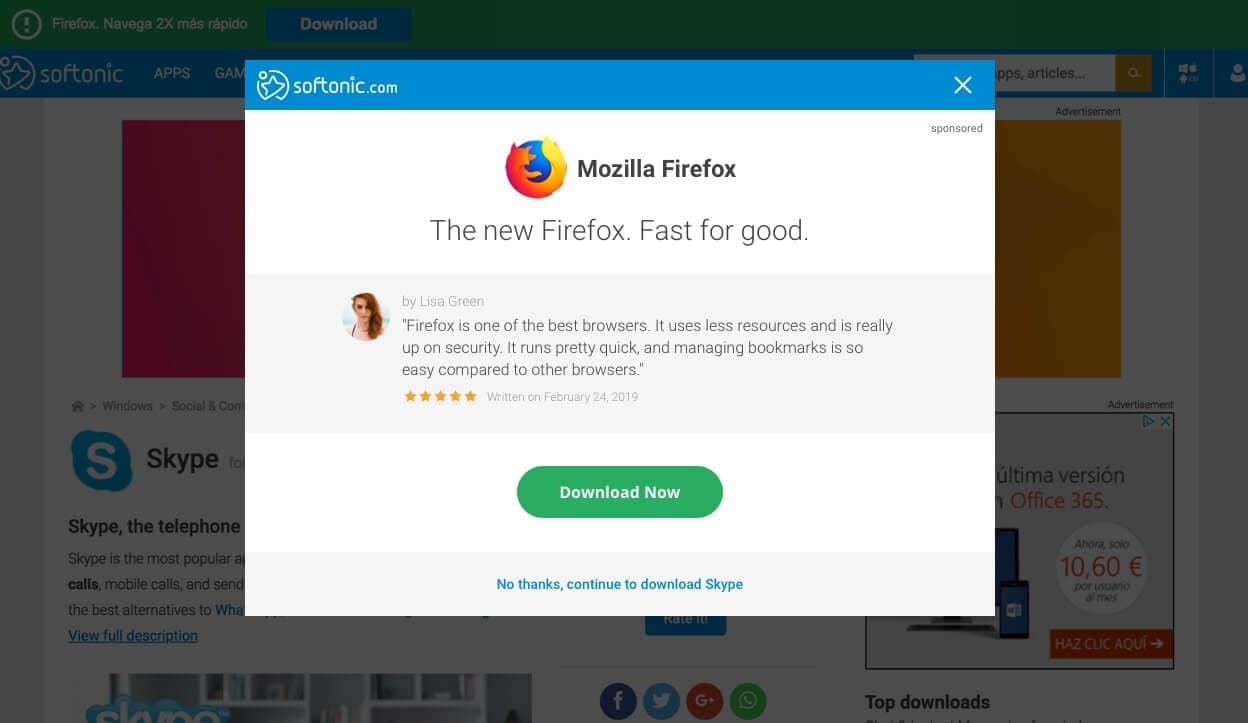
Task: Click the home icon in the breadcrumb
Action: [x=77, y=406]
